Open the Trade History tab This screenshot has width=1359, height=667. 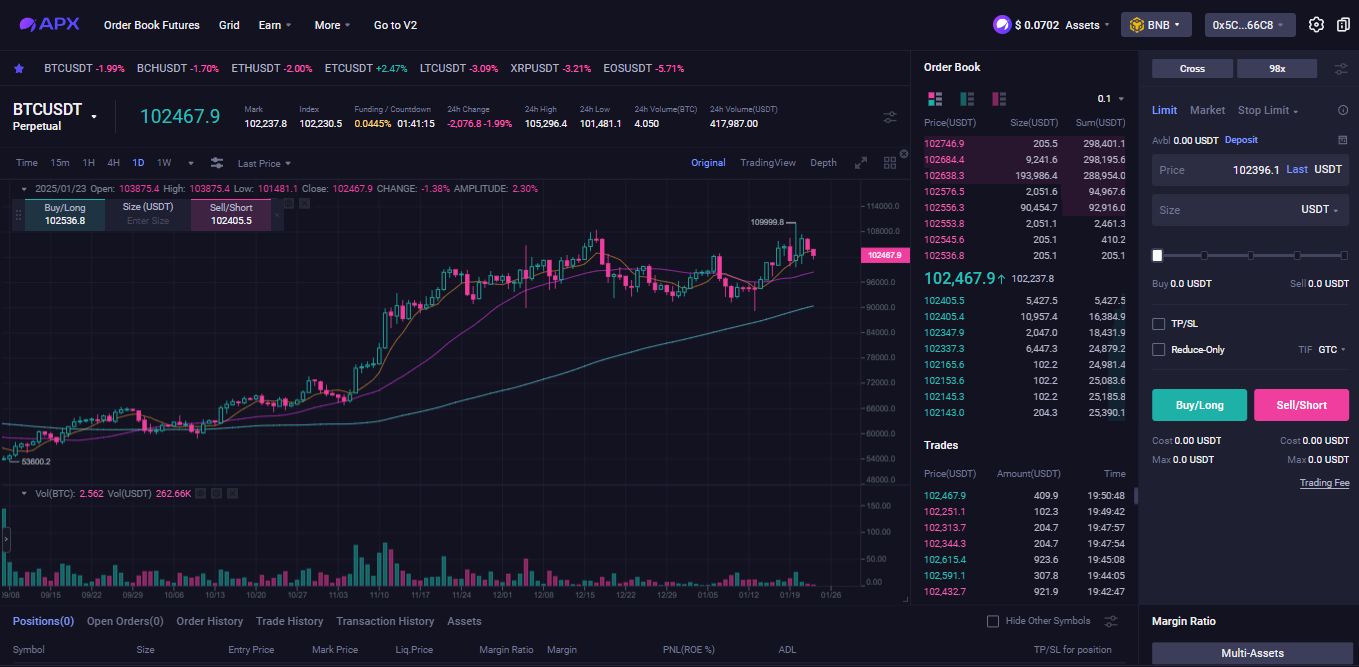coord(289,621)
